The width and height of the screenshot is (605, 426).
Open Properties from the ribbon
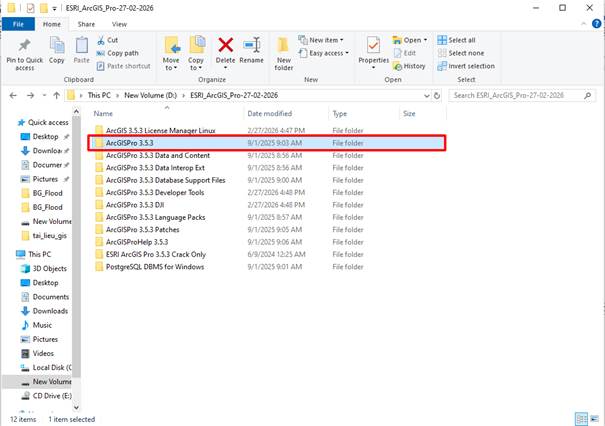(x=373, y=47)
